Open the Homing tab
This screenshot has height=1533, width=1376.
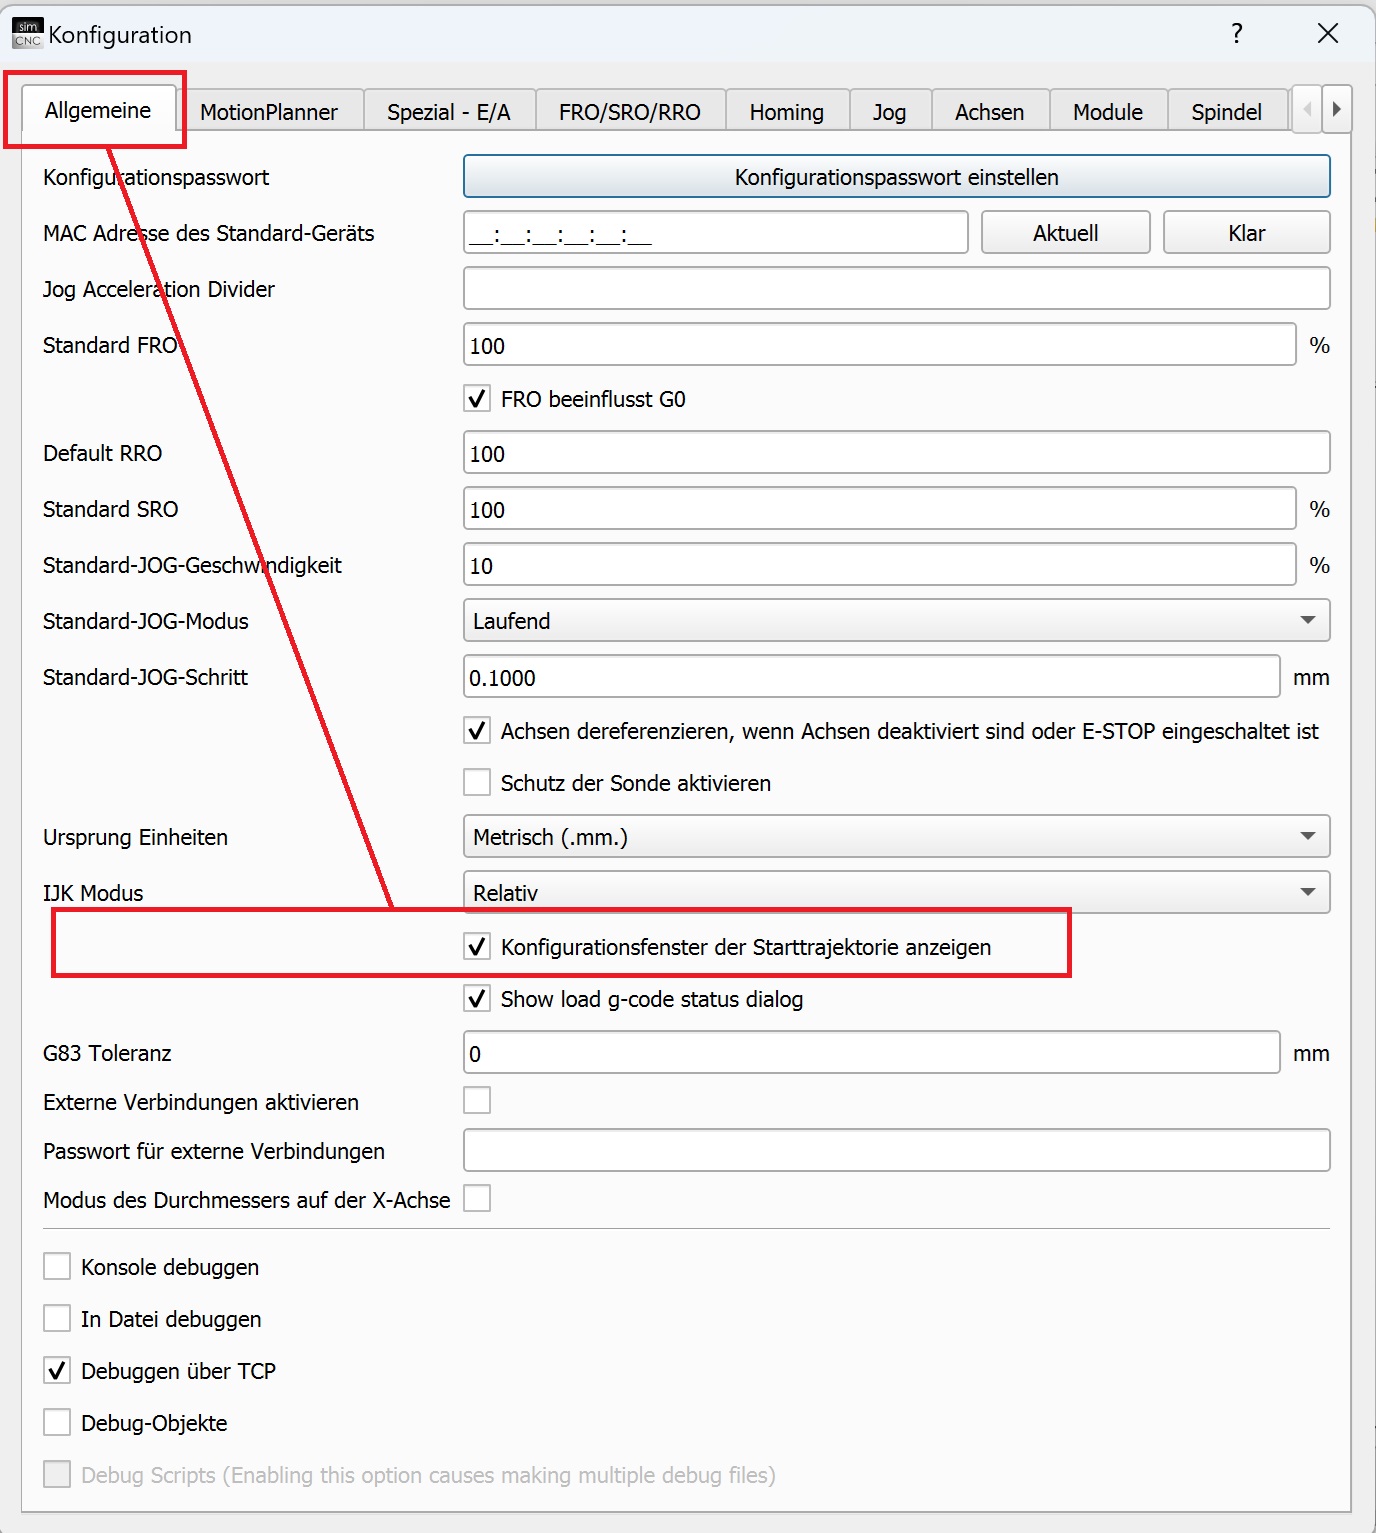787,112
